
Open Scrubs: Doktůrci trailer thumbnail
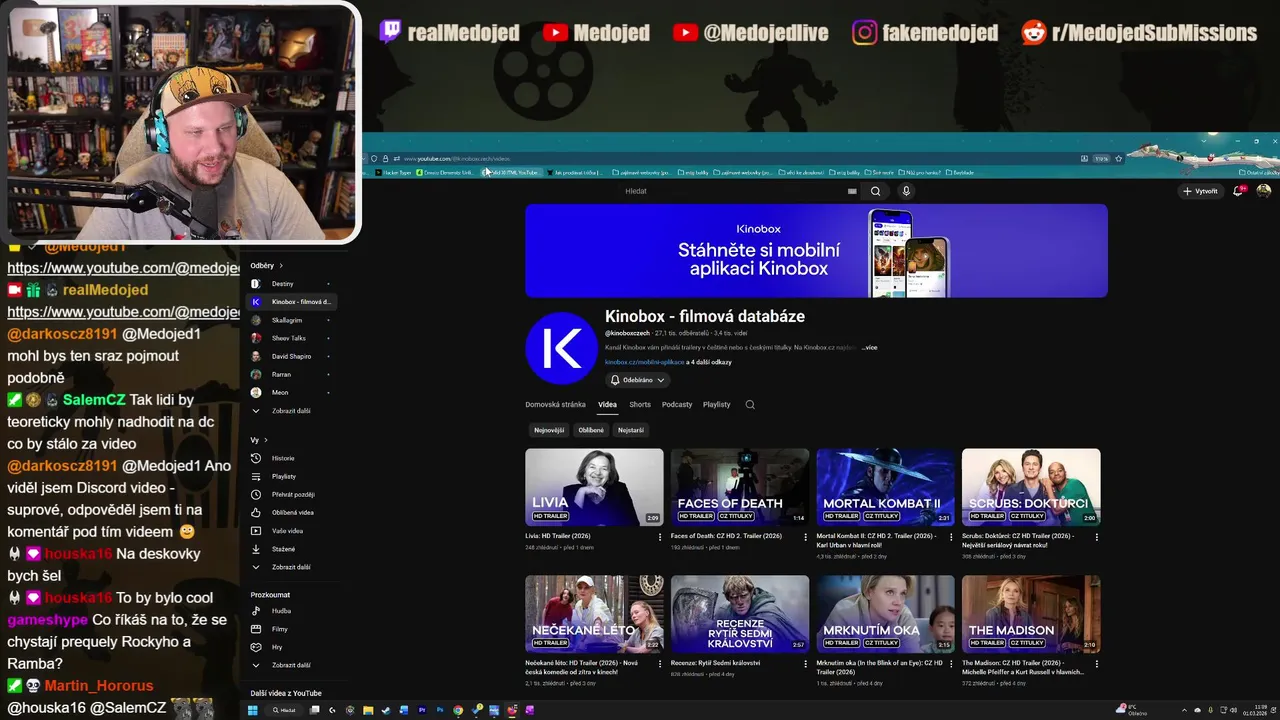[1031, 487]
